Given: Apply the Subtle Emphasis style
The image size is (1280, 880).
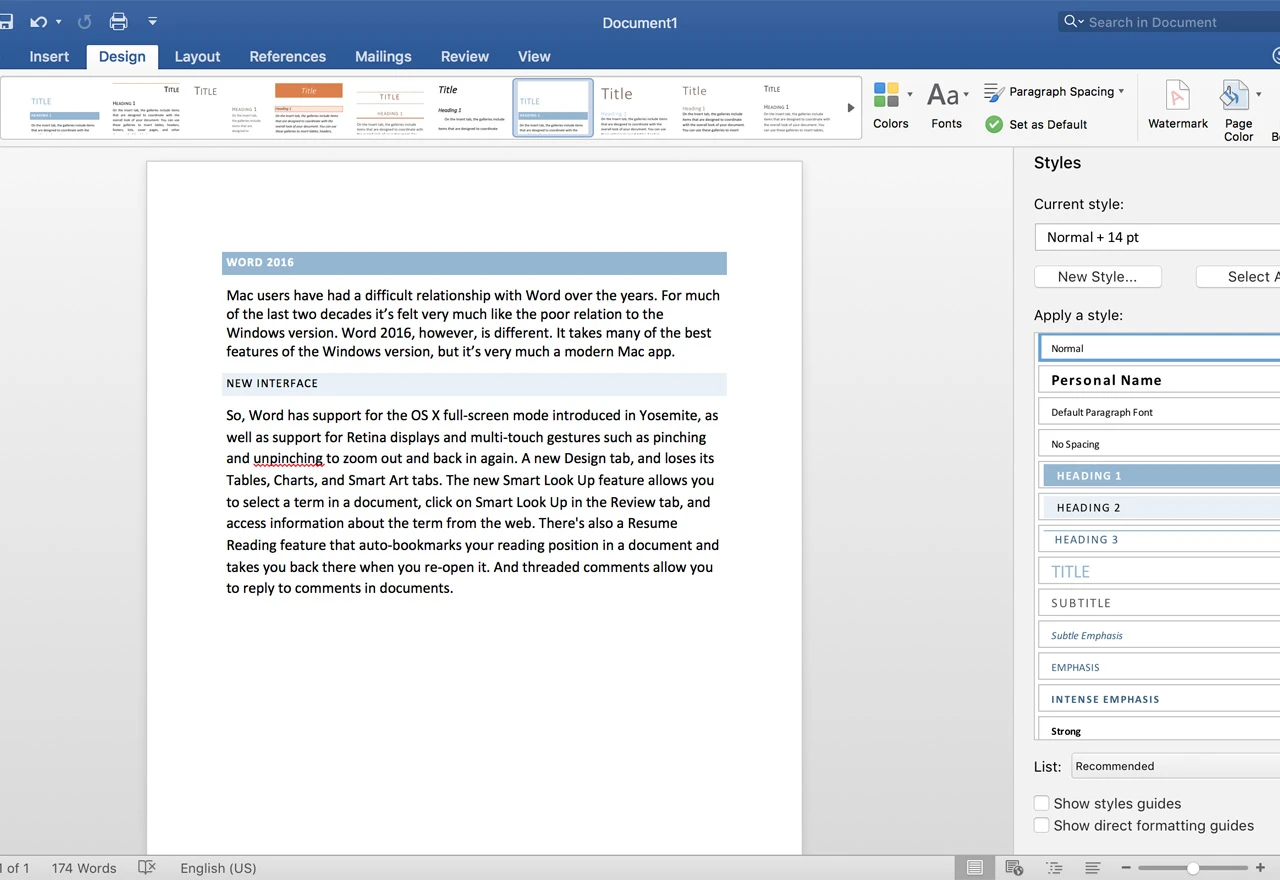Looking at the screenshot, I should [1159, 635].
